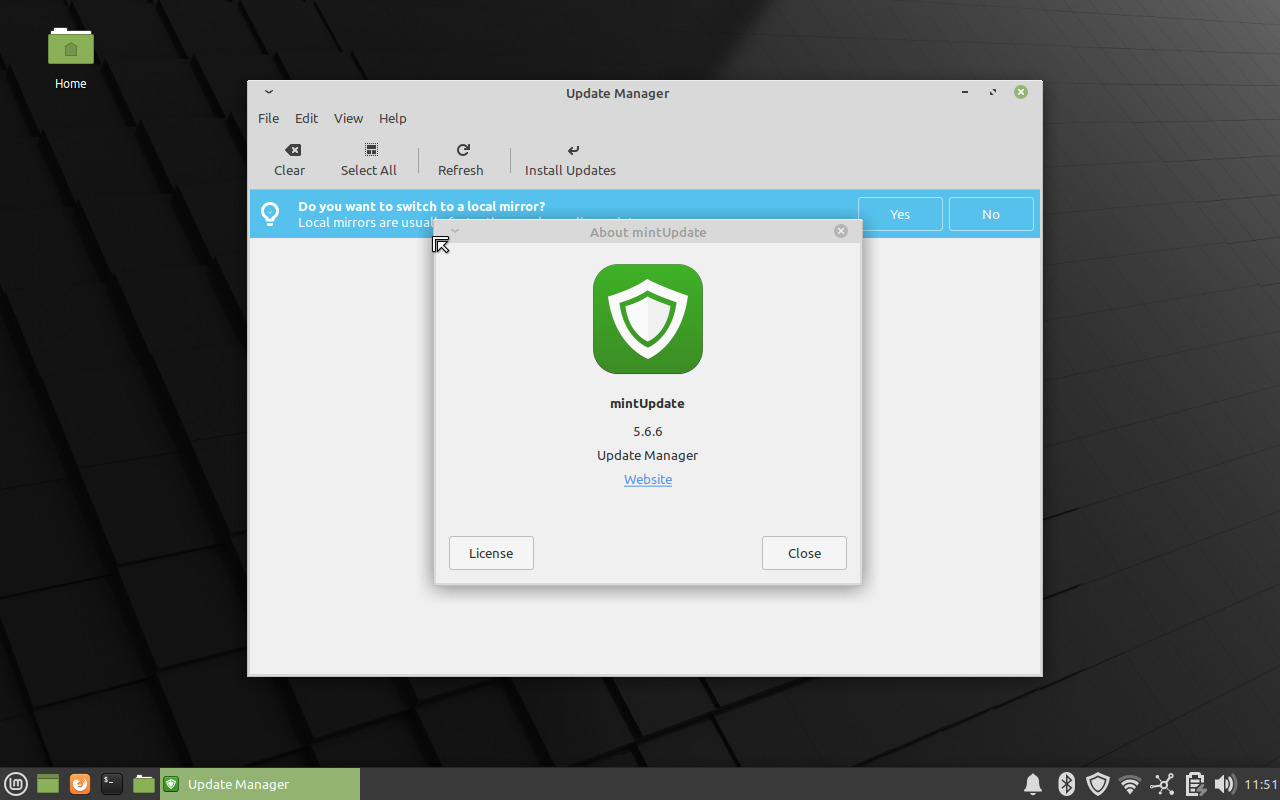
Task: Click the 11:51 clock in the panel
Action: (1261, 784)
